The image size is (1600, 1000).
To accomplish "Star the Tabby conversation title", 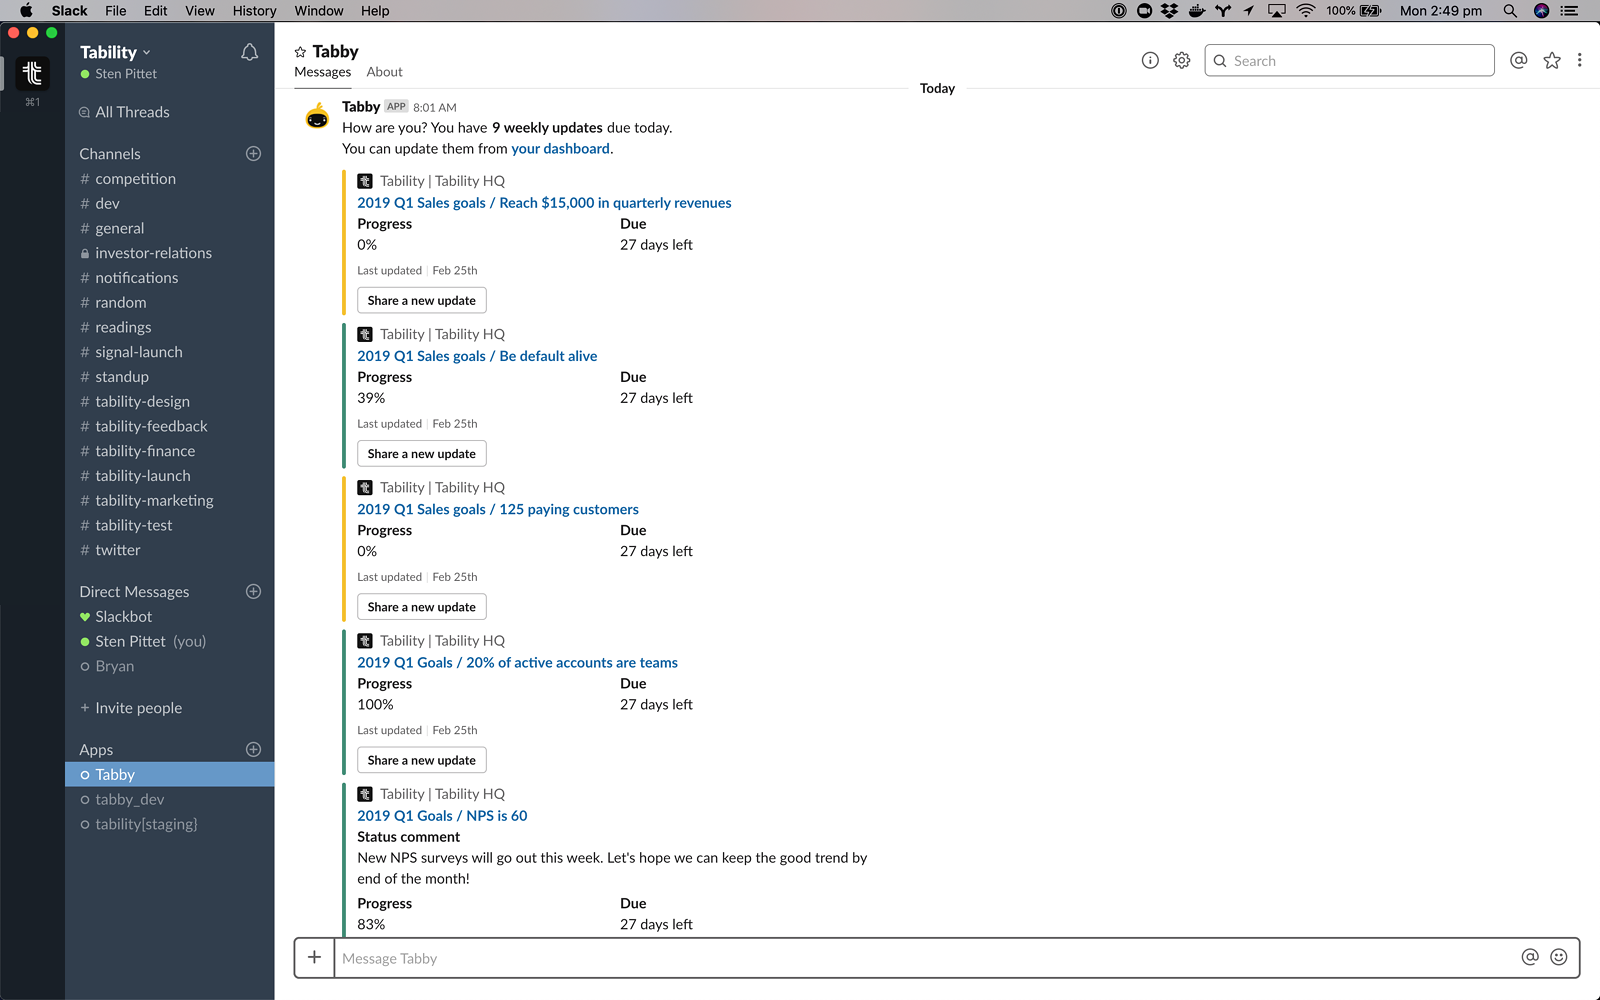I will (300, 52).
